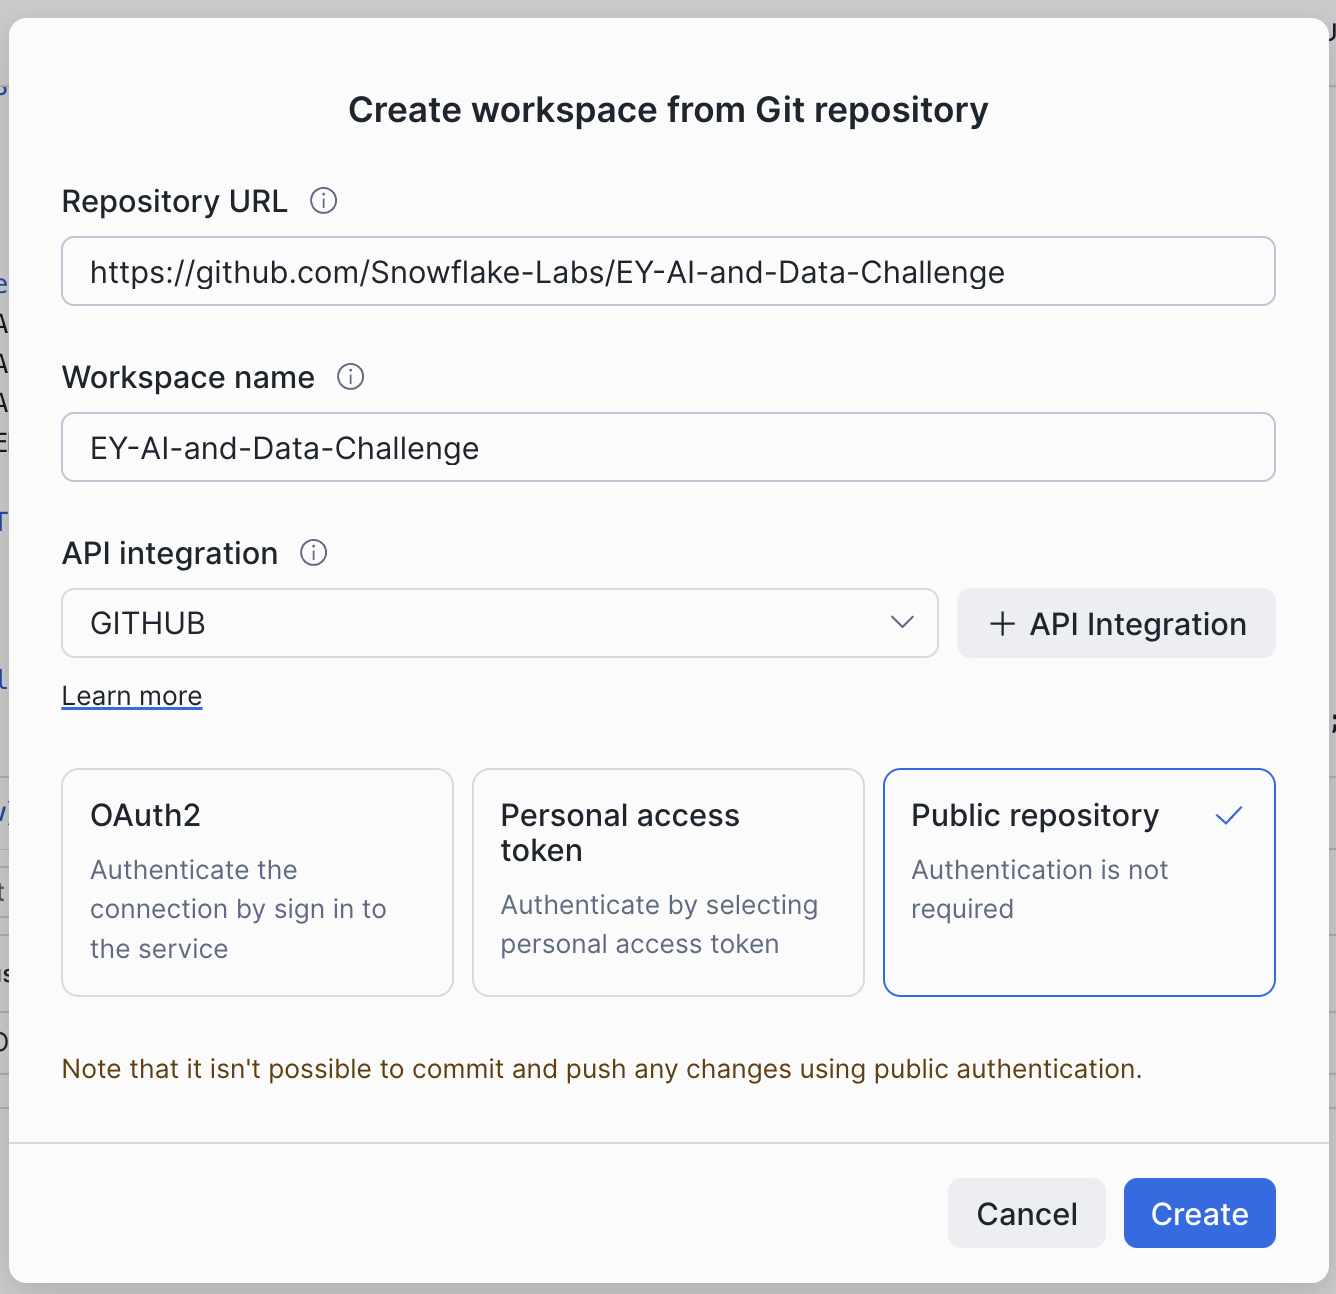This screenshot has height=1294, width=1336.
Task: Click the public authentication warning note
Action: (602, 1069)
